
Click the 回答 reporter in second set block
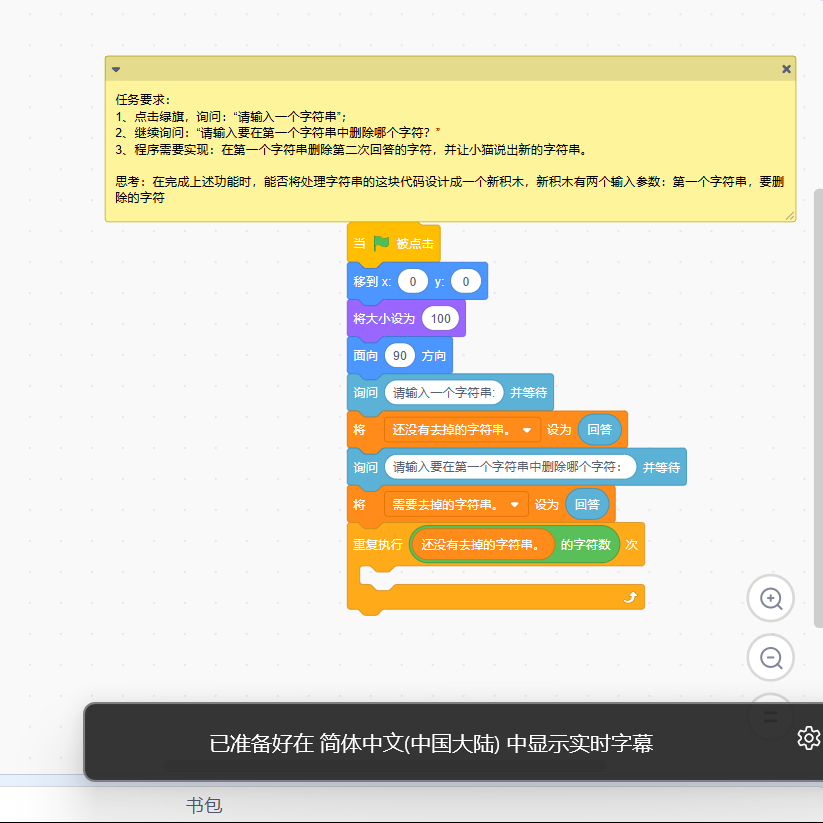tap(587, 504)
